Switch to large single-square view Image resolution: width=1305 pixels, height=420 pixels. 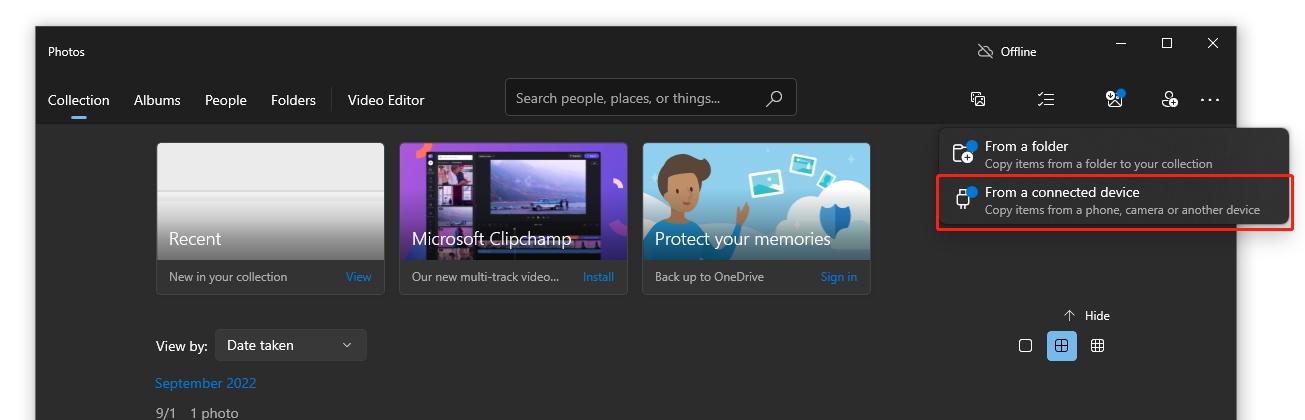1025,346
